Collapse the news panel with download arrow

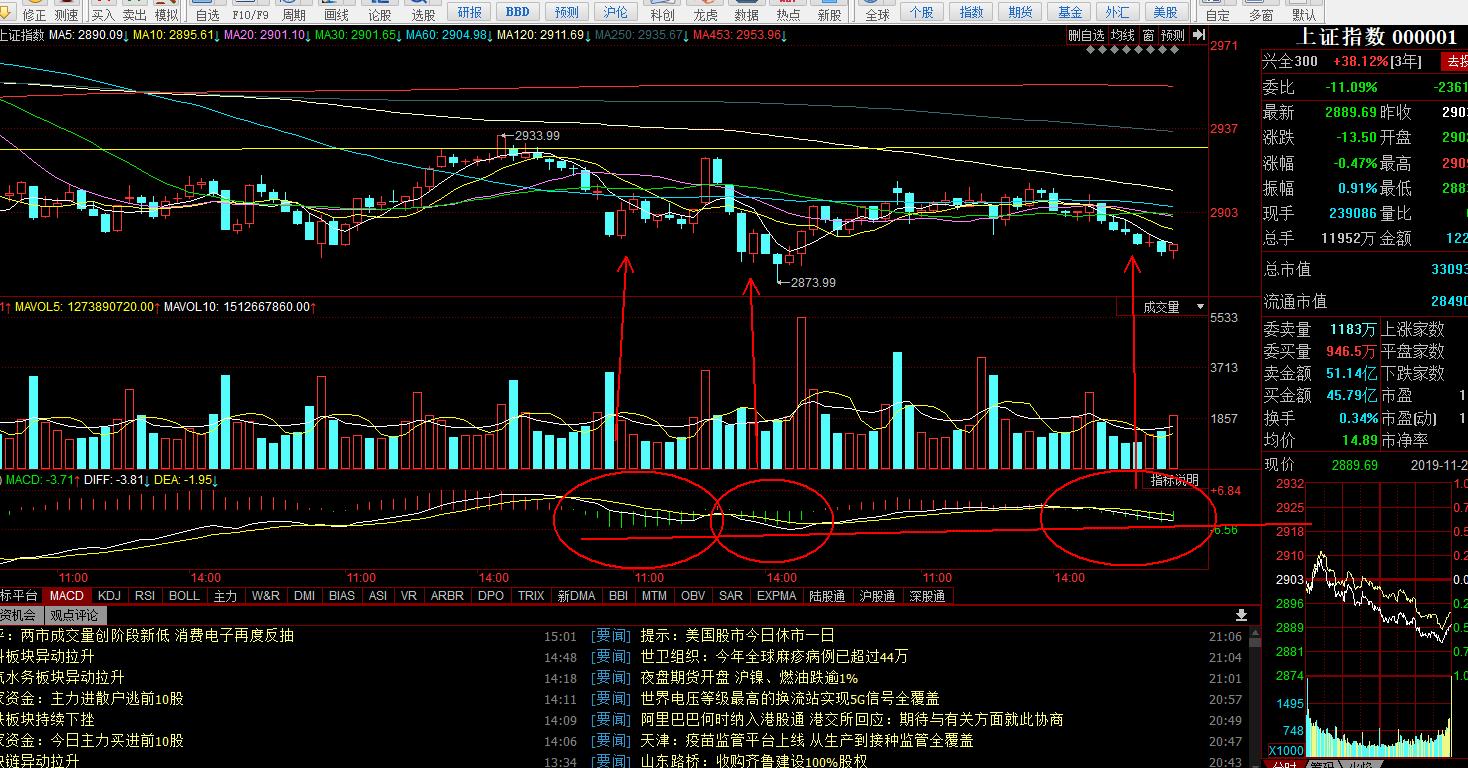(1242, 615)
